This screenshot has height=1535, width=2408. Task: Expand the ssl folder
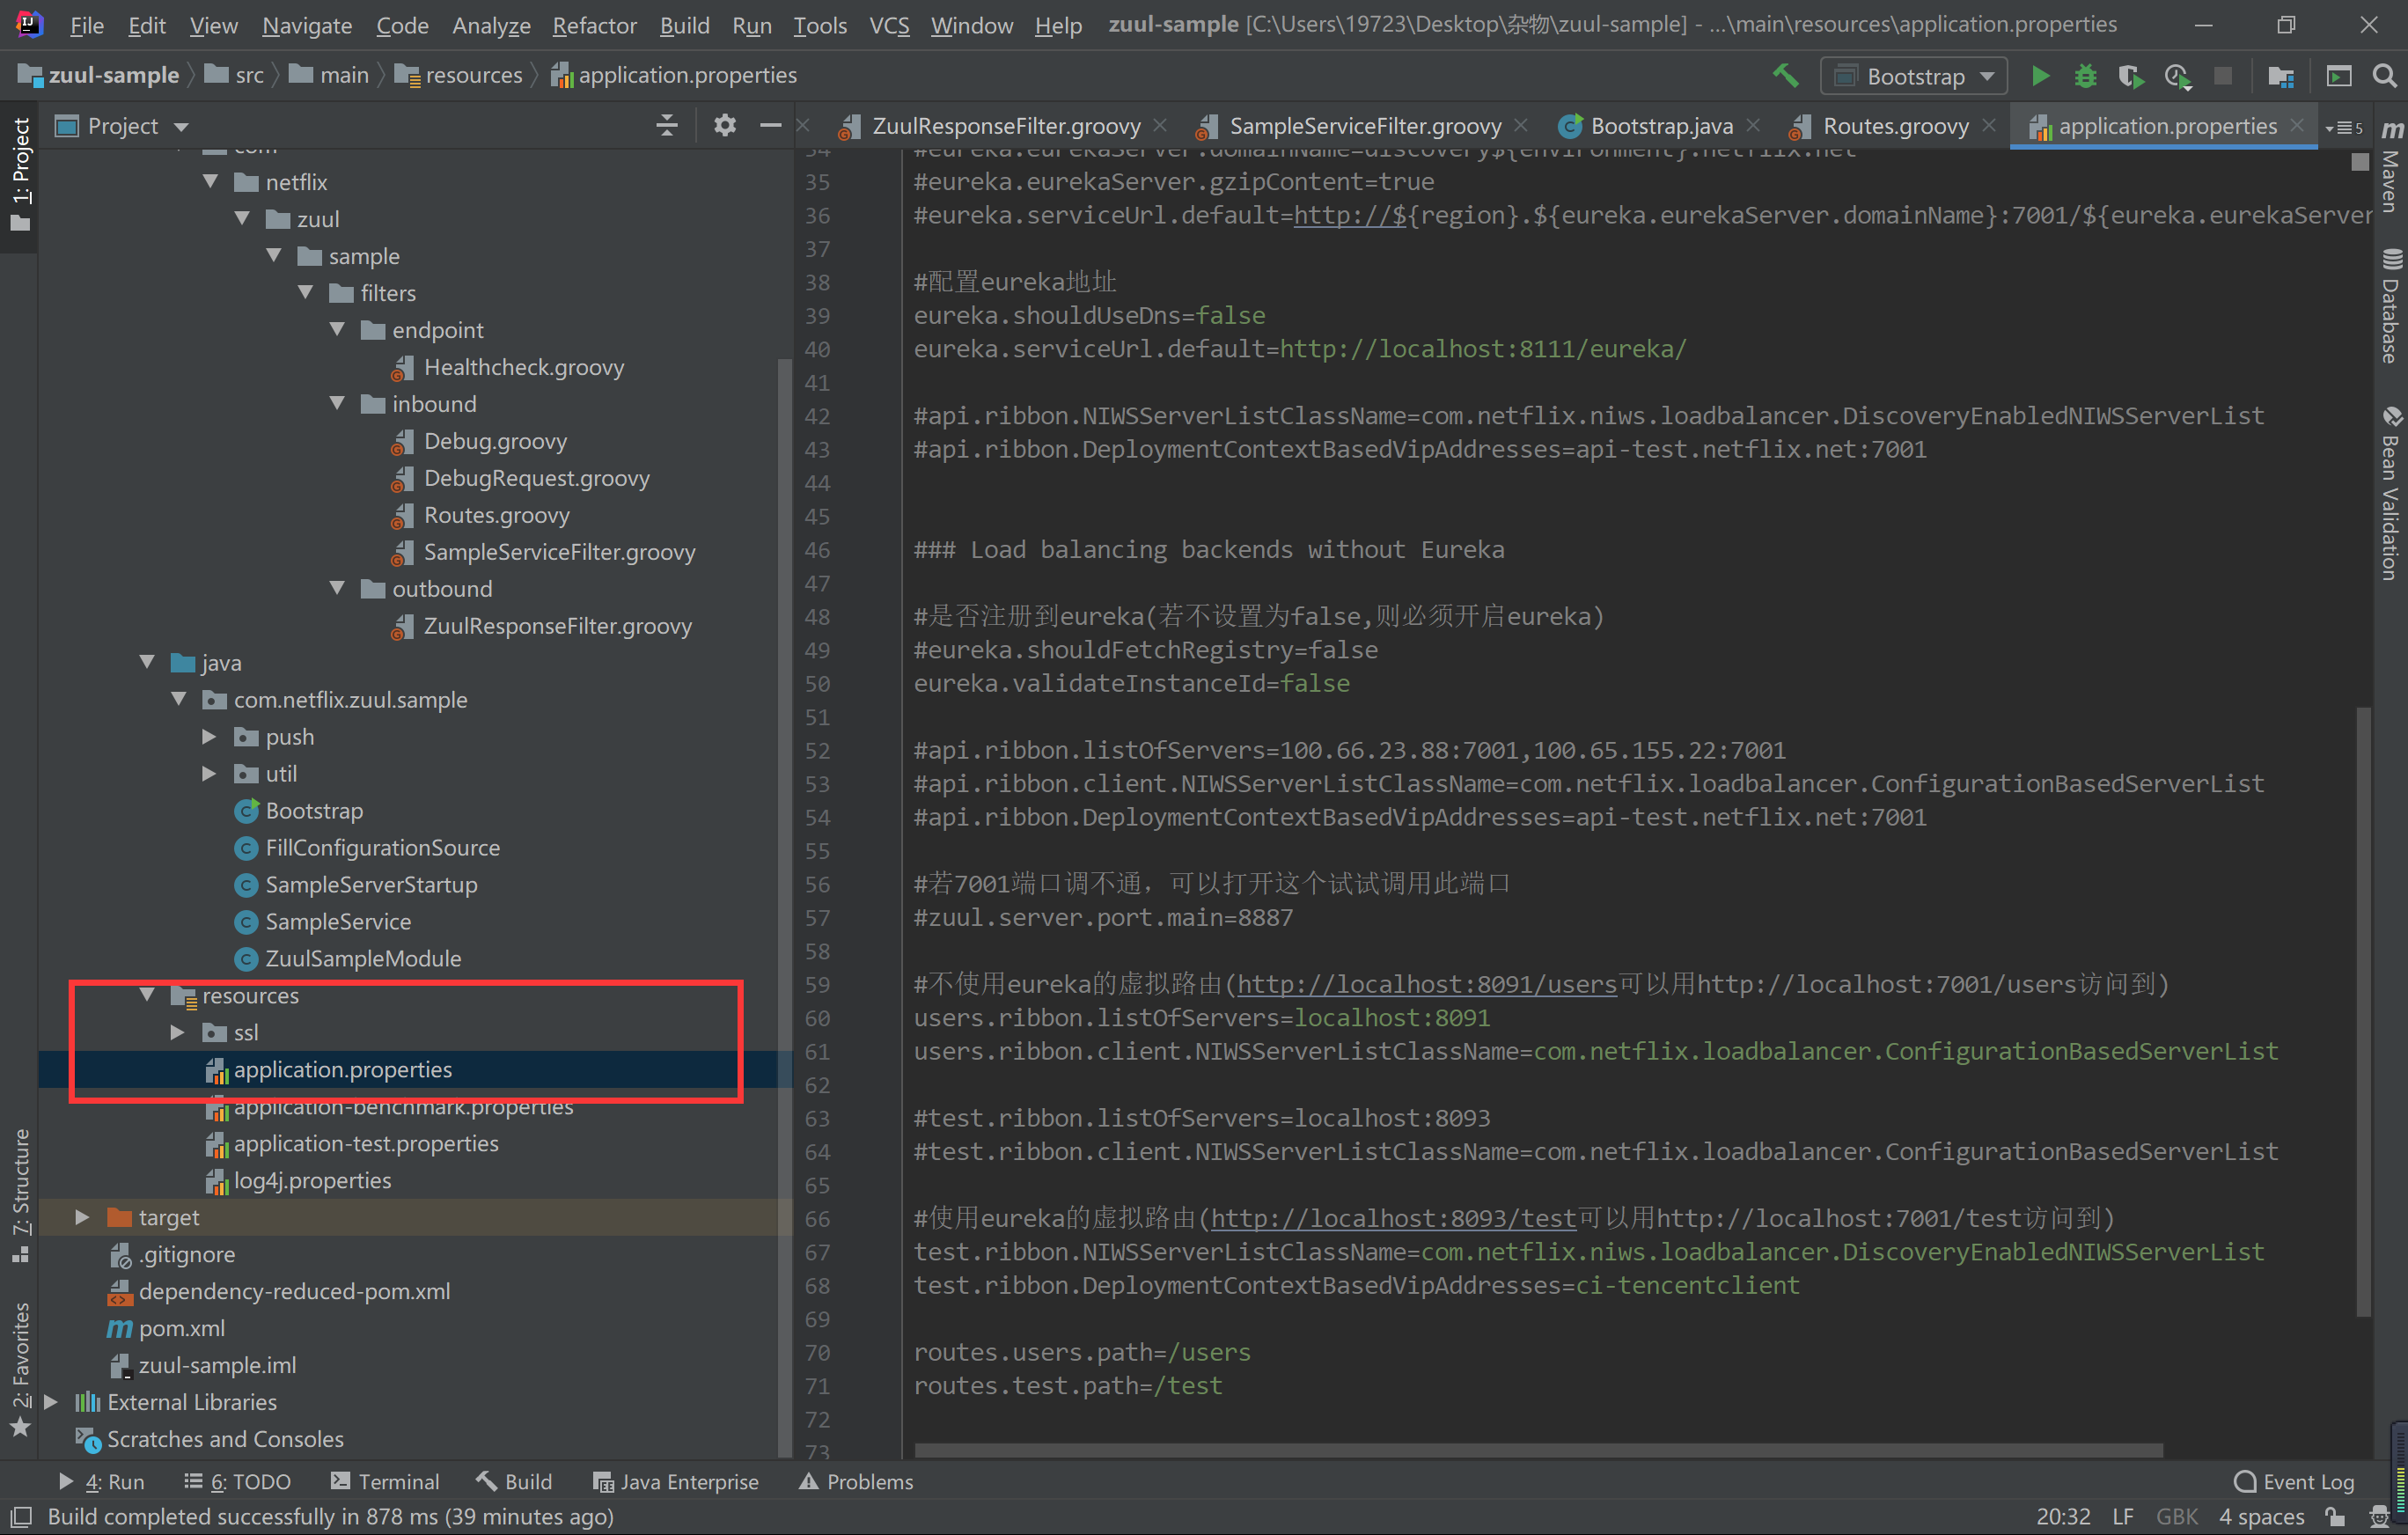pos(177,1032)
